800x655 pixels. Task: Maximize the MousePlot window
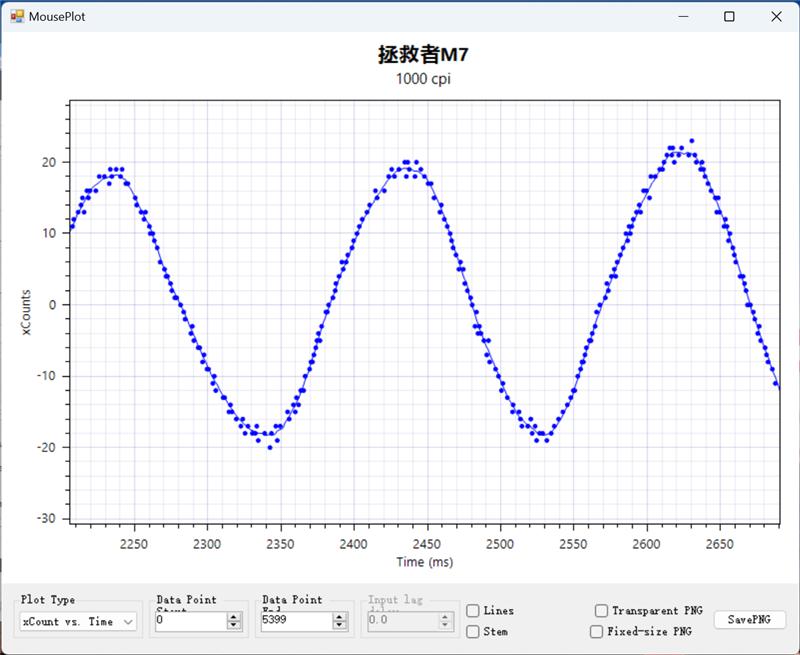coord(729,17)
